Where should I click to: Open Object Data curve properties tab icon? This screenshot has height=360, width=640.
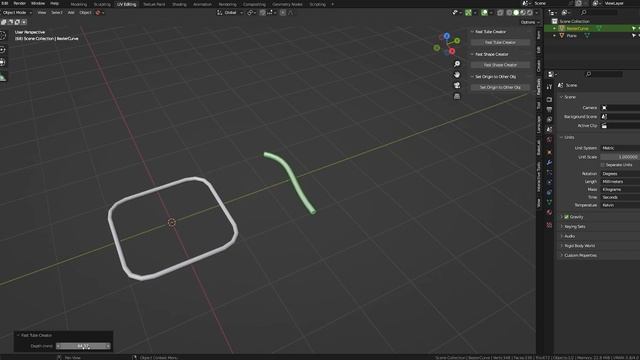pyautogui.click(x=549, y=202)
